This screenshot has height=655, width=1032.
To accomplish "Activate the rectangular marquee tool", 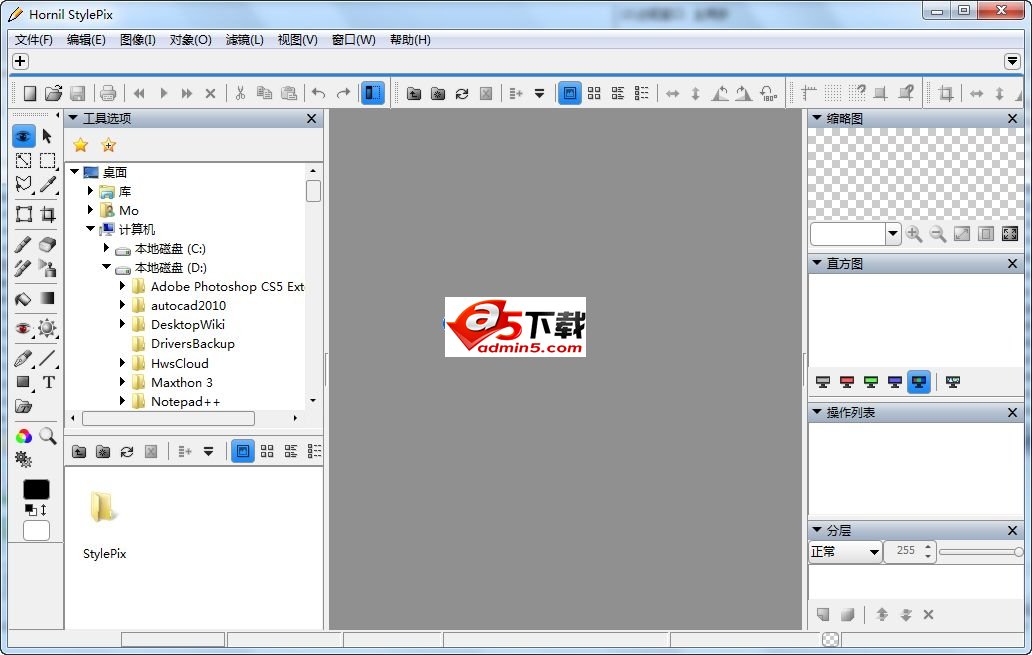I will tap(46, 160).
